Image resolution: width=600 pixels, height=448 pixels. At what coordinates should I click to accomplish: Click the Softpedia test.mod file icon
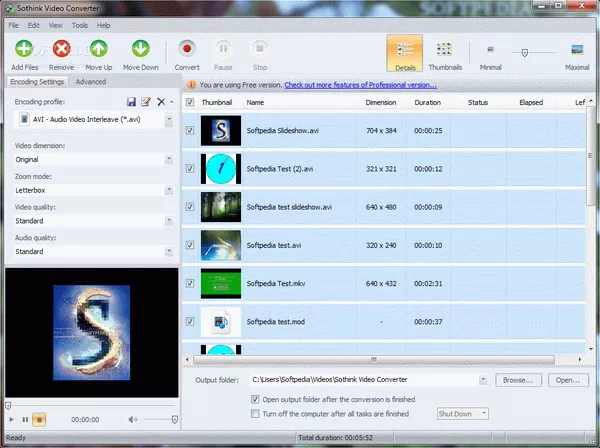[221, 322]
